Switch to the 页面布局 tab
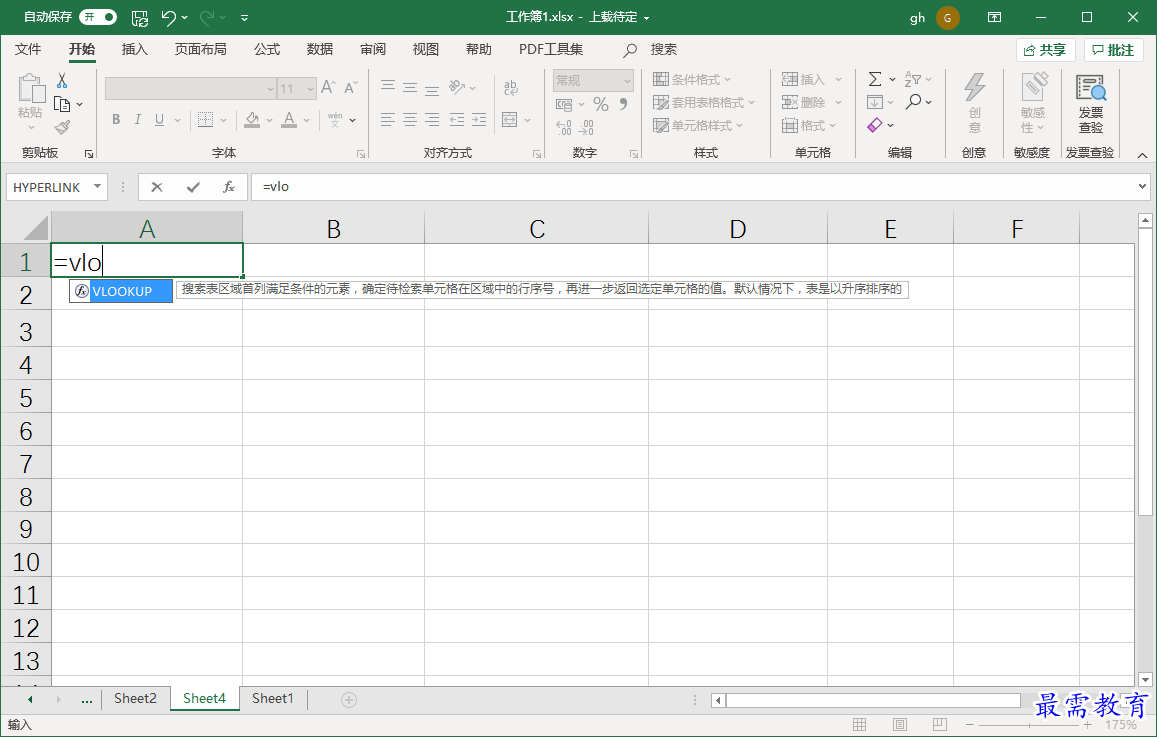Image resolution: width=1157 pixels, height=737 pixels. (x=201, y=49)
